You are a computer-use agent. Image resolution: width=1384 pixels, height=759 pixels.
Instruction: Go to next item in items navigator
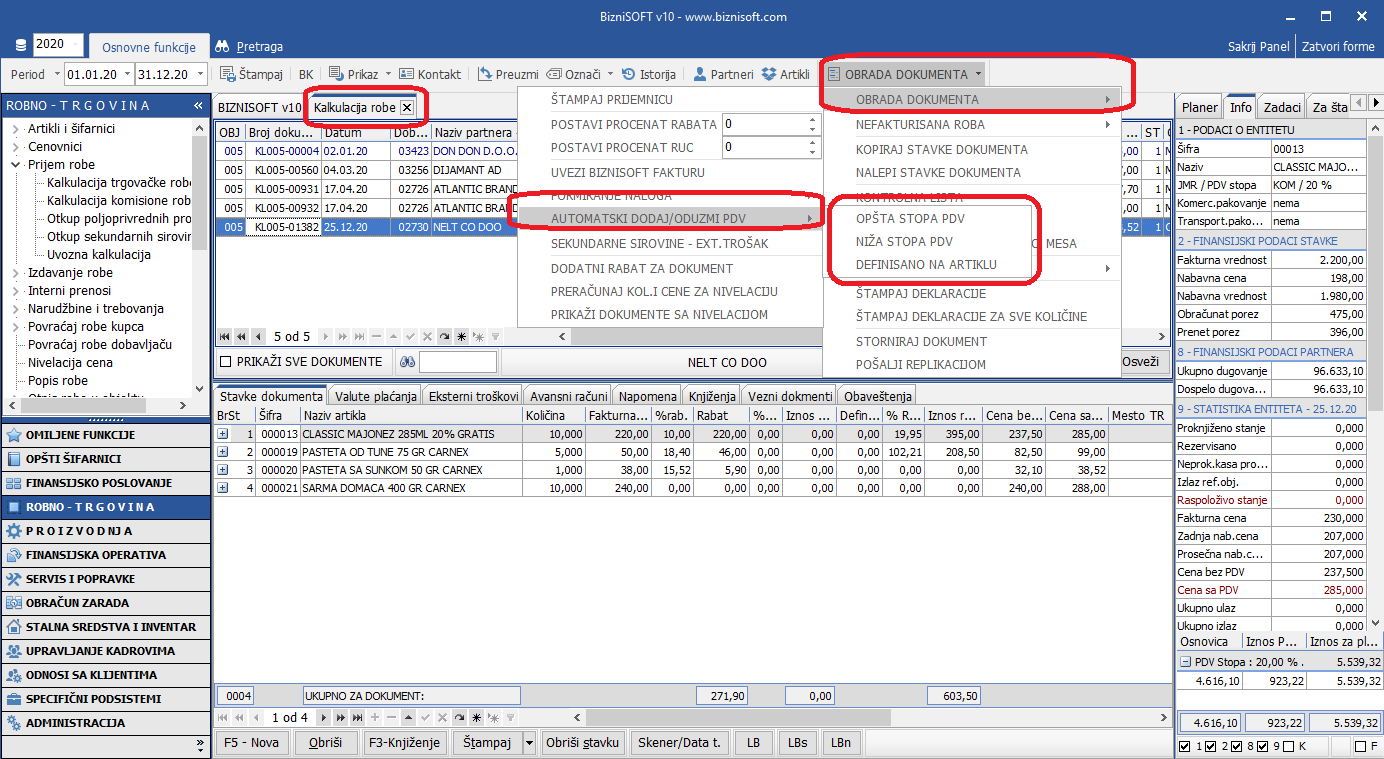tap(324, 718)
